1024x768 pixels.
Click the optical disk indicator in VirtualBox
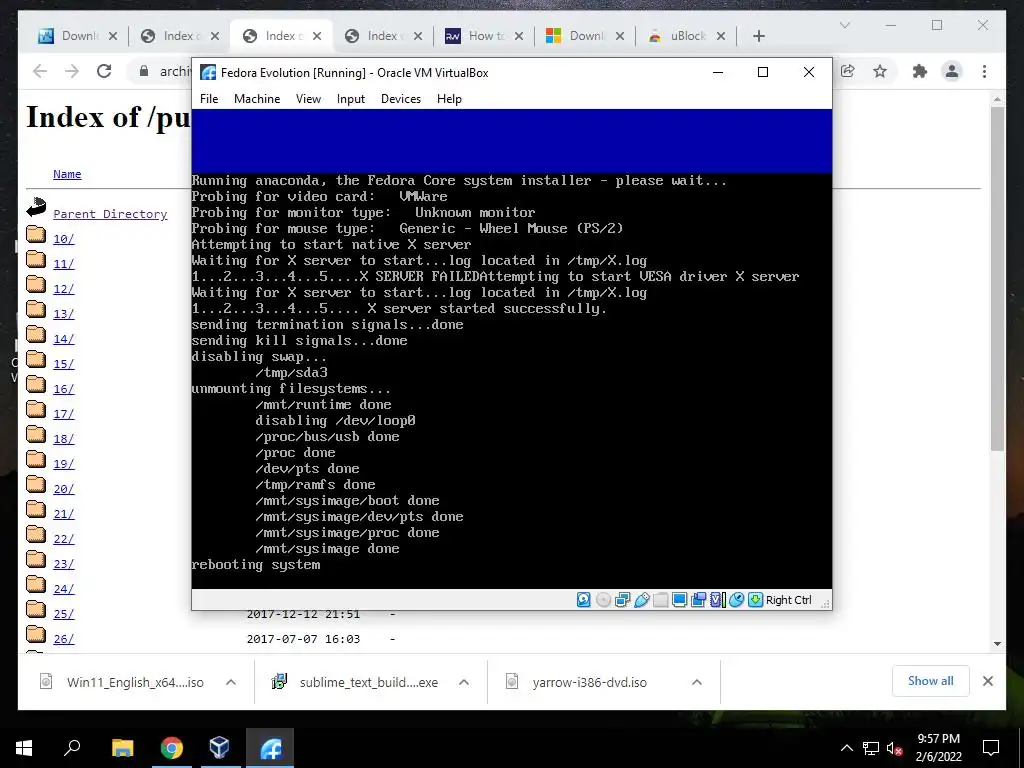[x=603, y=600]
